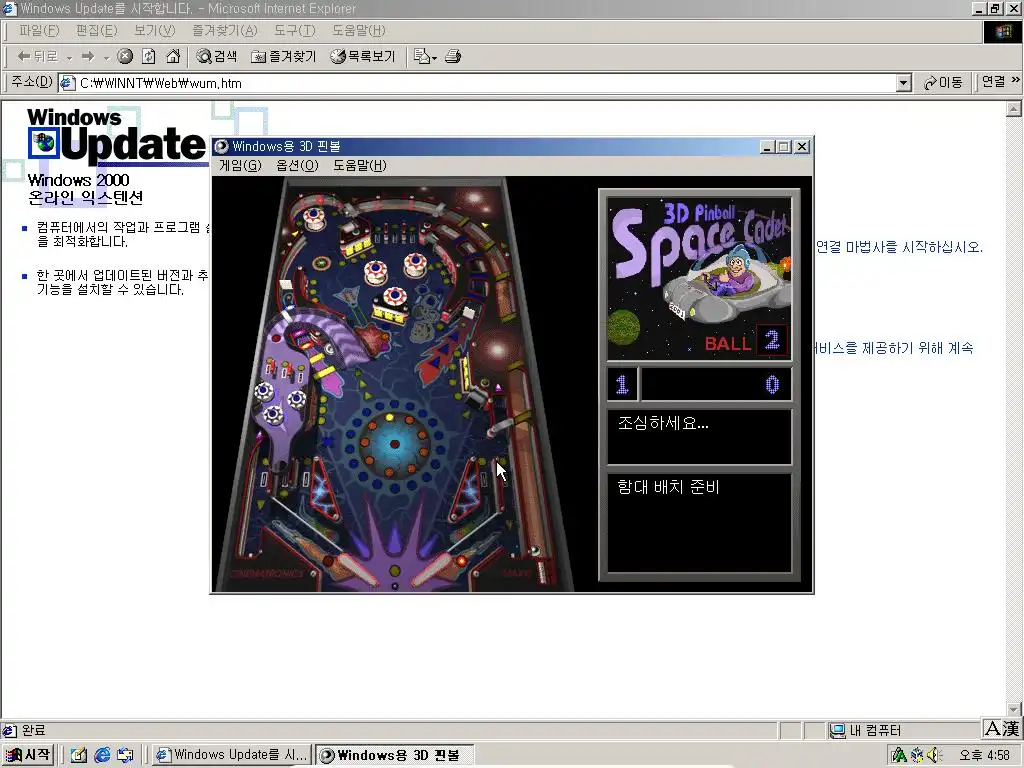Click the 함대 배치 준비 mission text

pos(668,487)
